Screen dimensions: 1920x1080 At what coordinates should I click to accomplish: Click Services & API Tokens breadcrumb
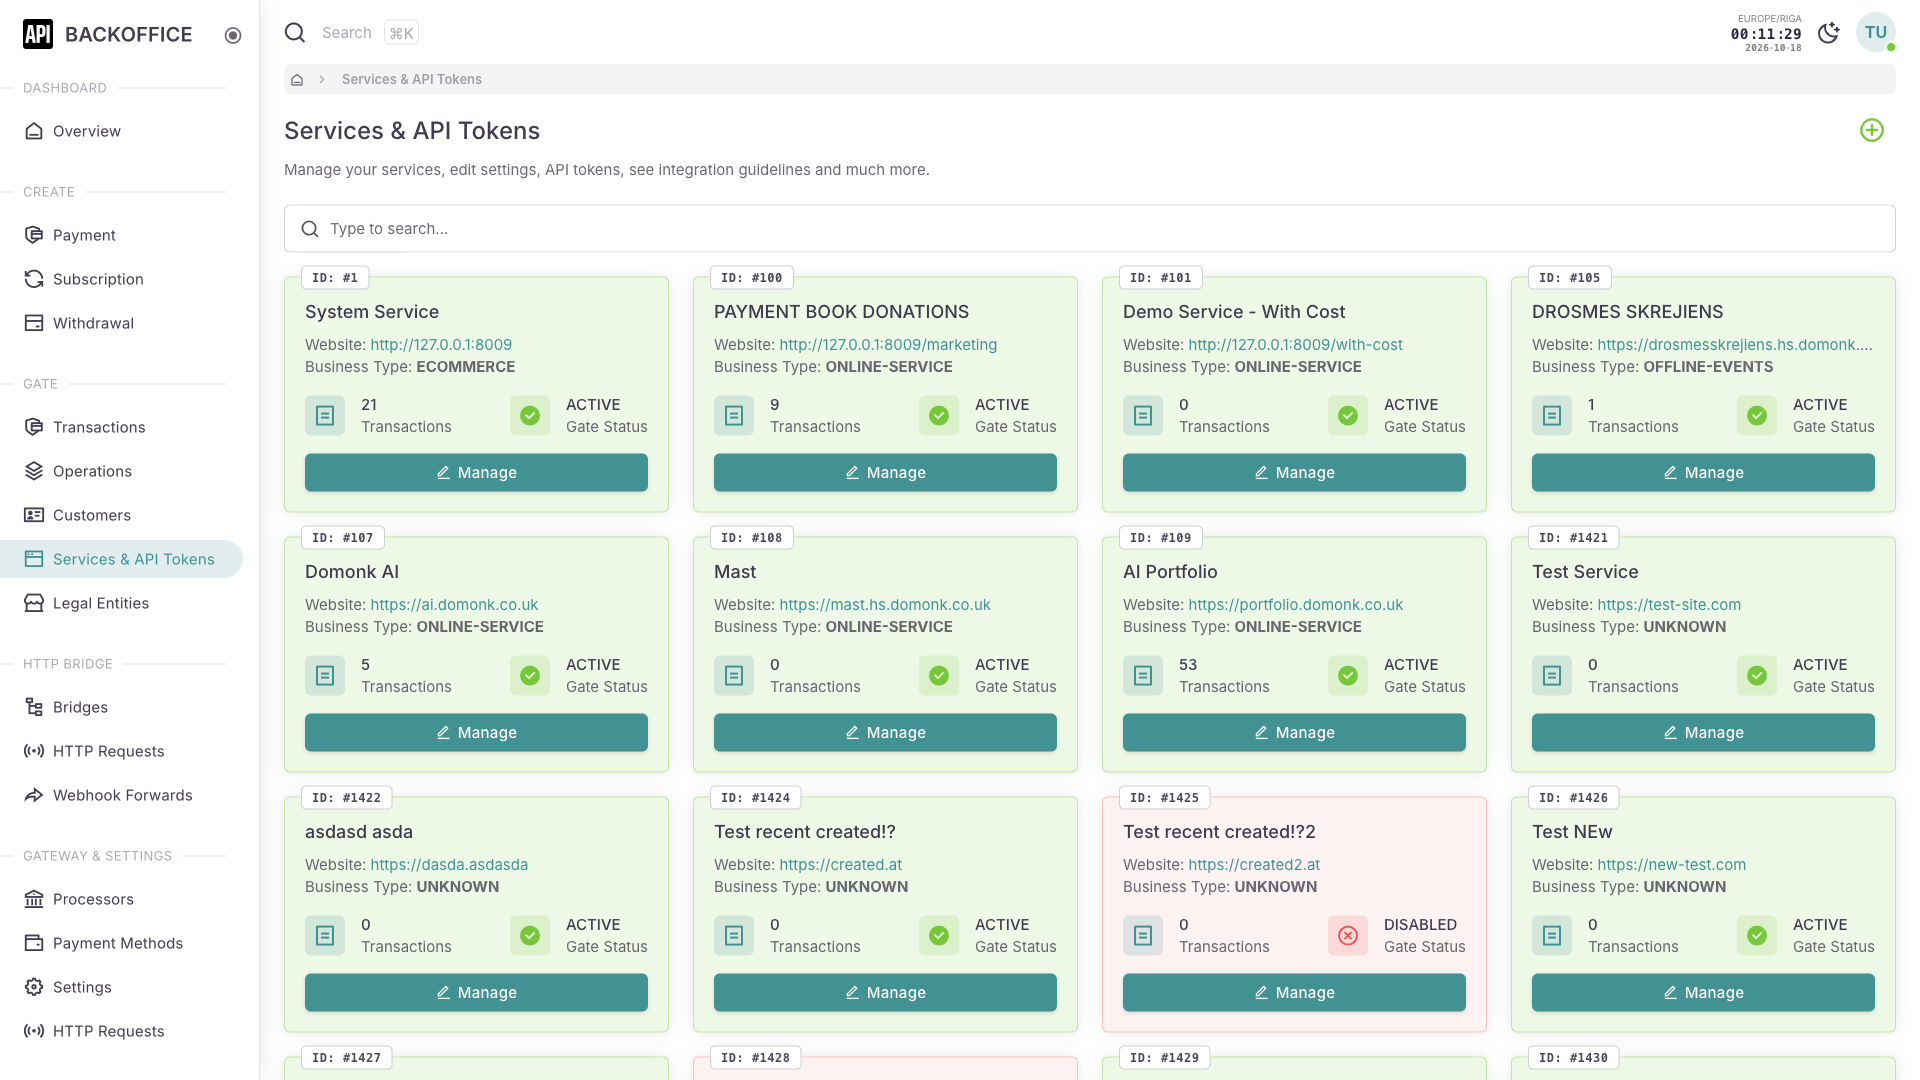(412, 79)
